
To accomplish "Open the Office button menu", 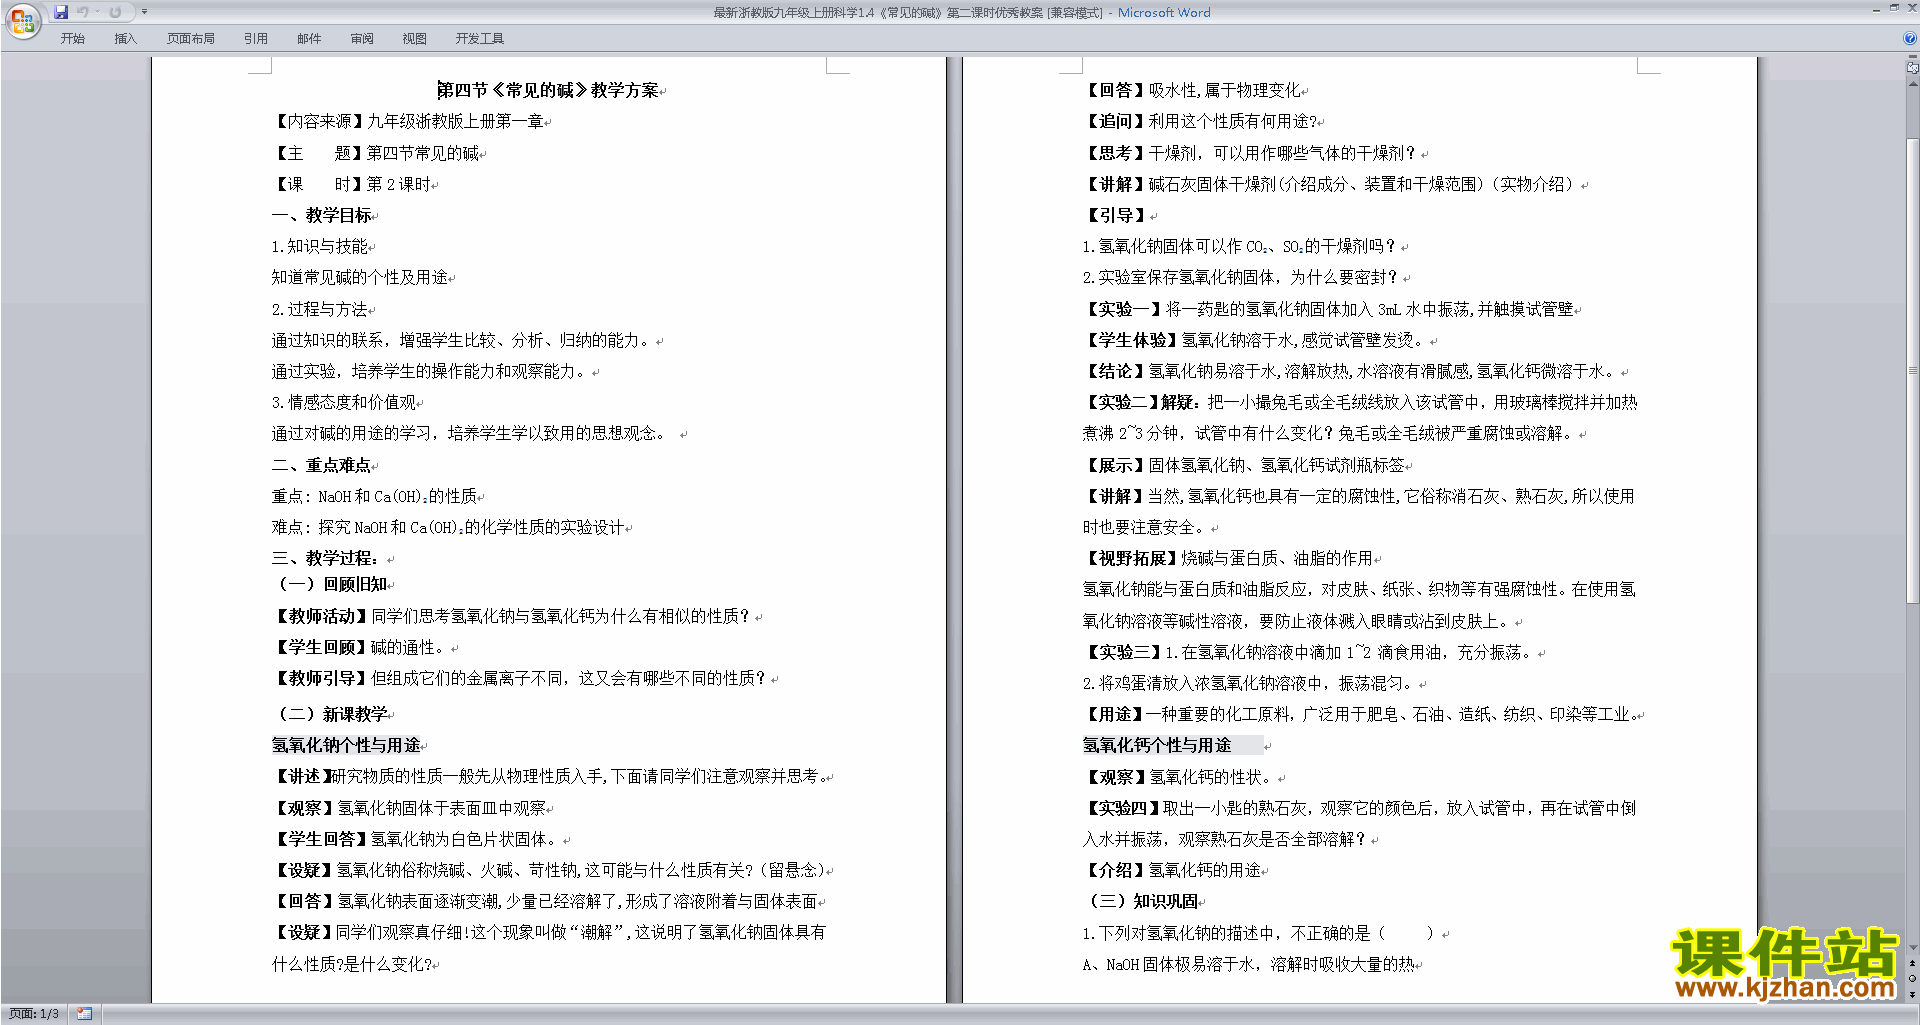I will pyautogui.click(x=22, y=20).
